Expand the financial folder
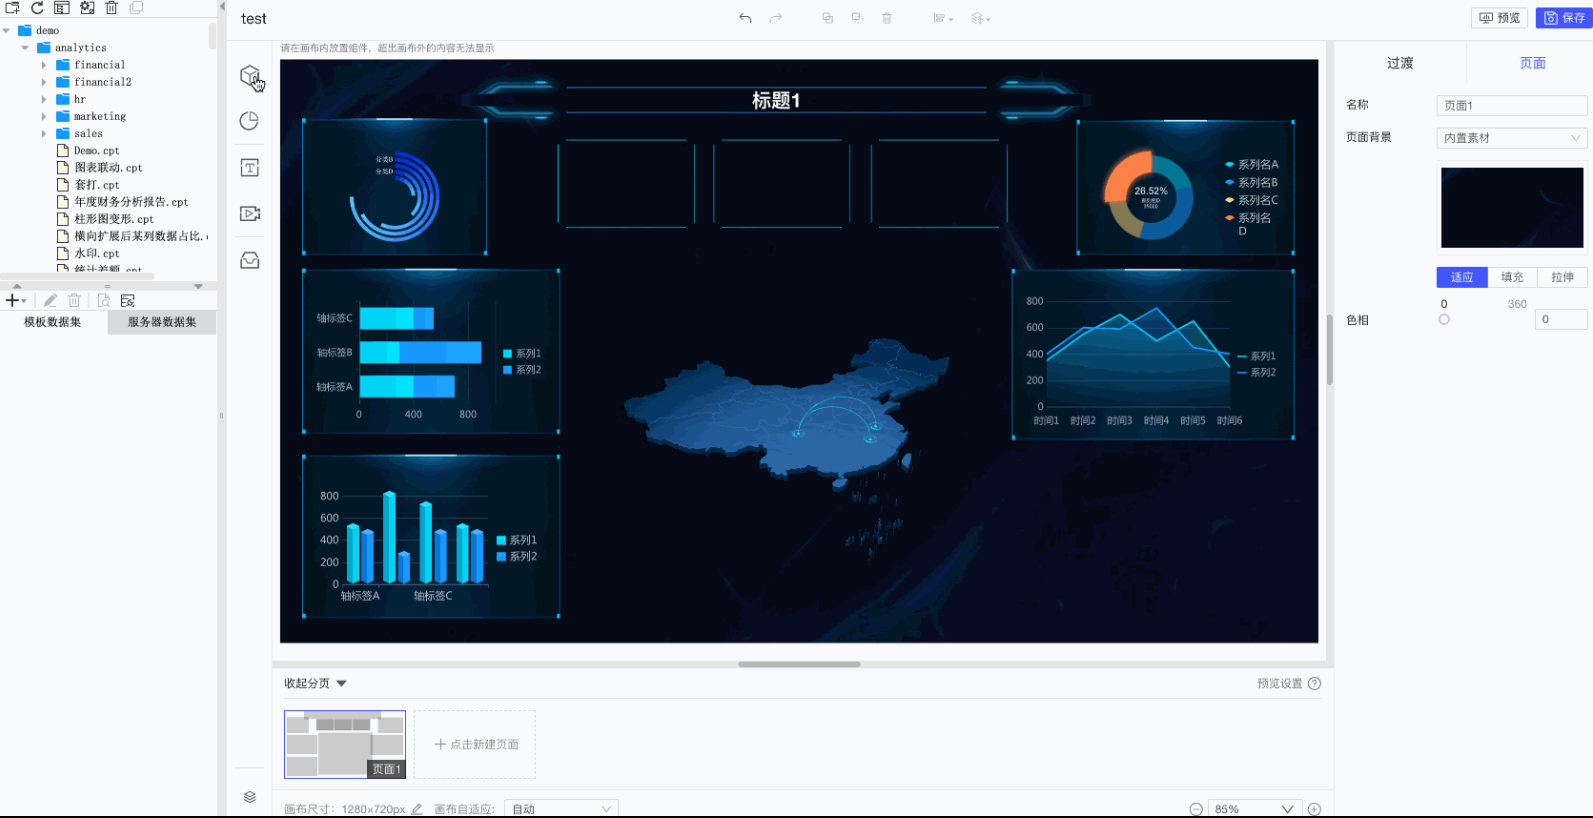Viewport: 1593px width, 818px height. coord(44,65)
